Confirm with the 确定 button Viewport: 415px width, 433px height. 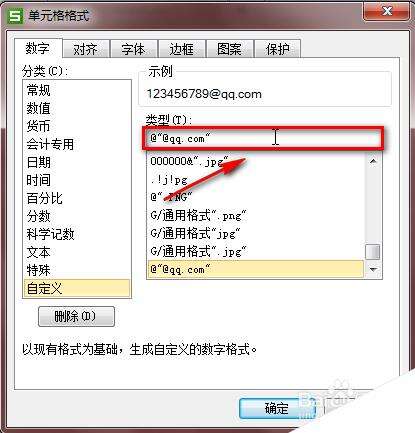[x=277, y=408]
